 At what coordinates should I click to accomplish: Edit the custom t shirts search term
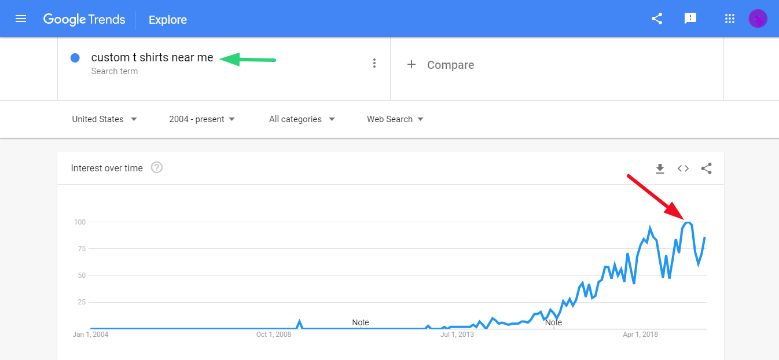pyautogui.click(x=152, y=58)
